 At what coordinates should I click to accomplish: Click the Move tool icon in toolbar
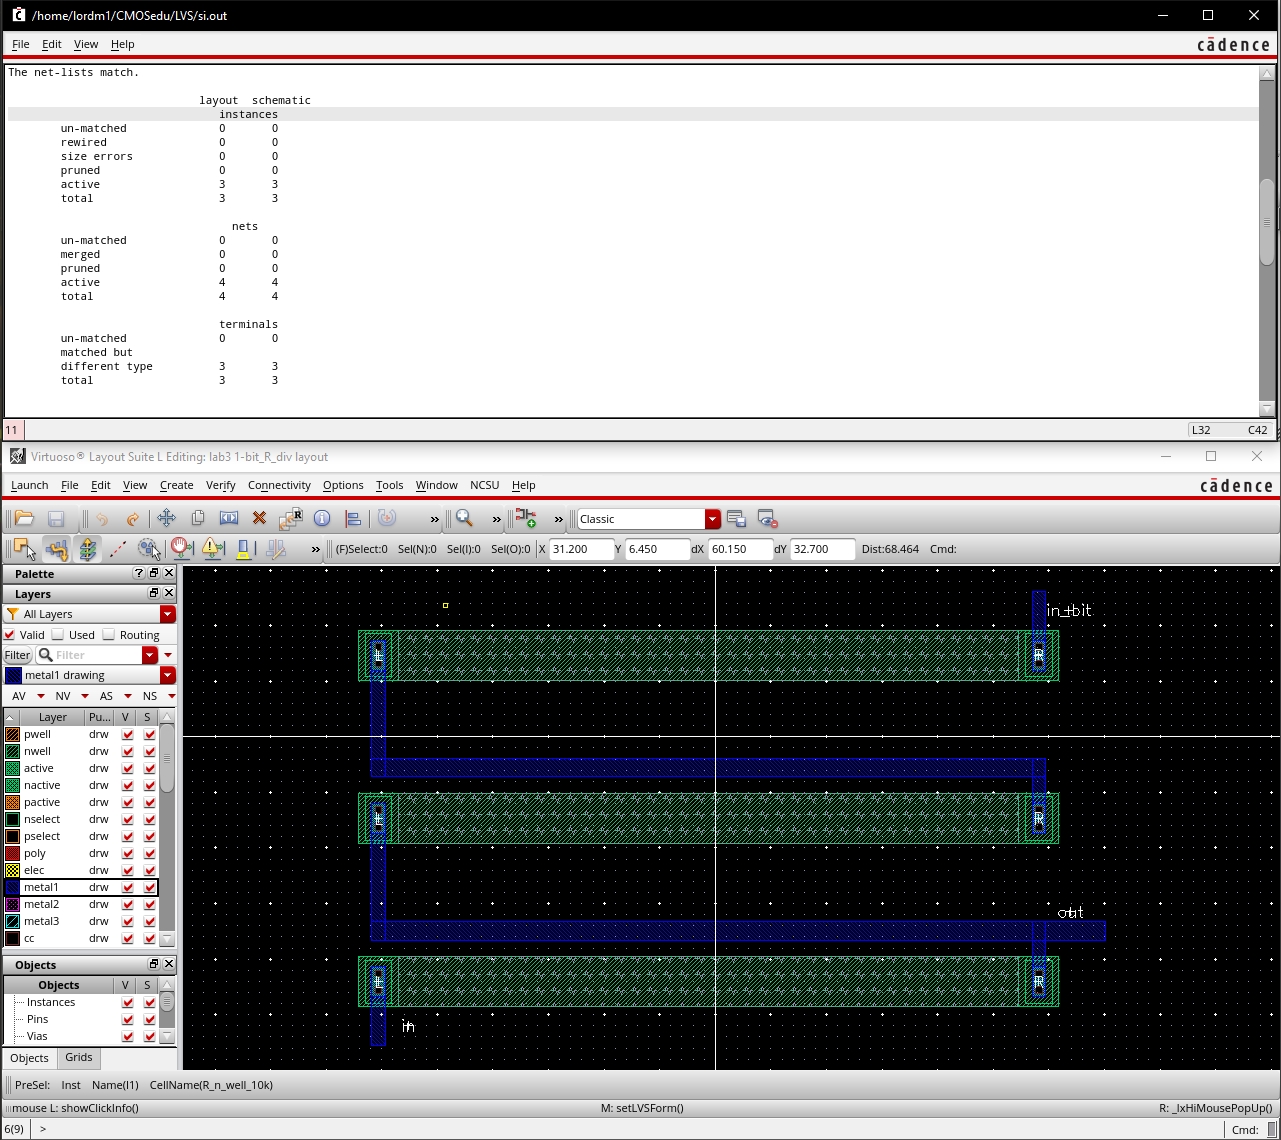166,518
